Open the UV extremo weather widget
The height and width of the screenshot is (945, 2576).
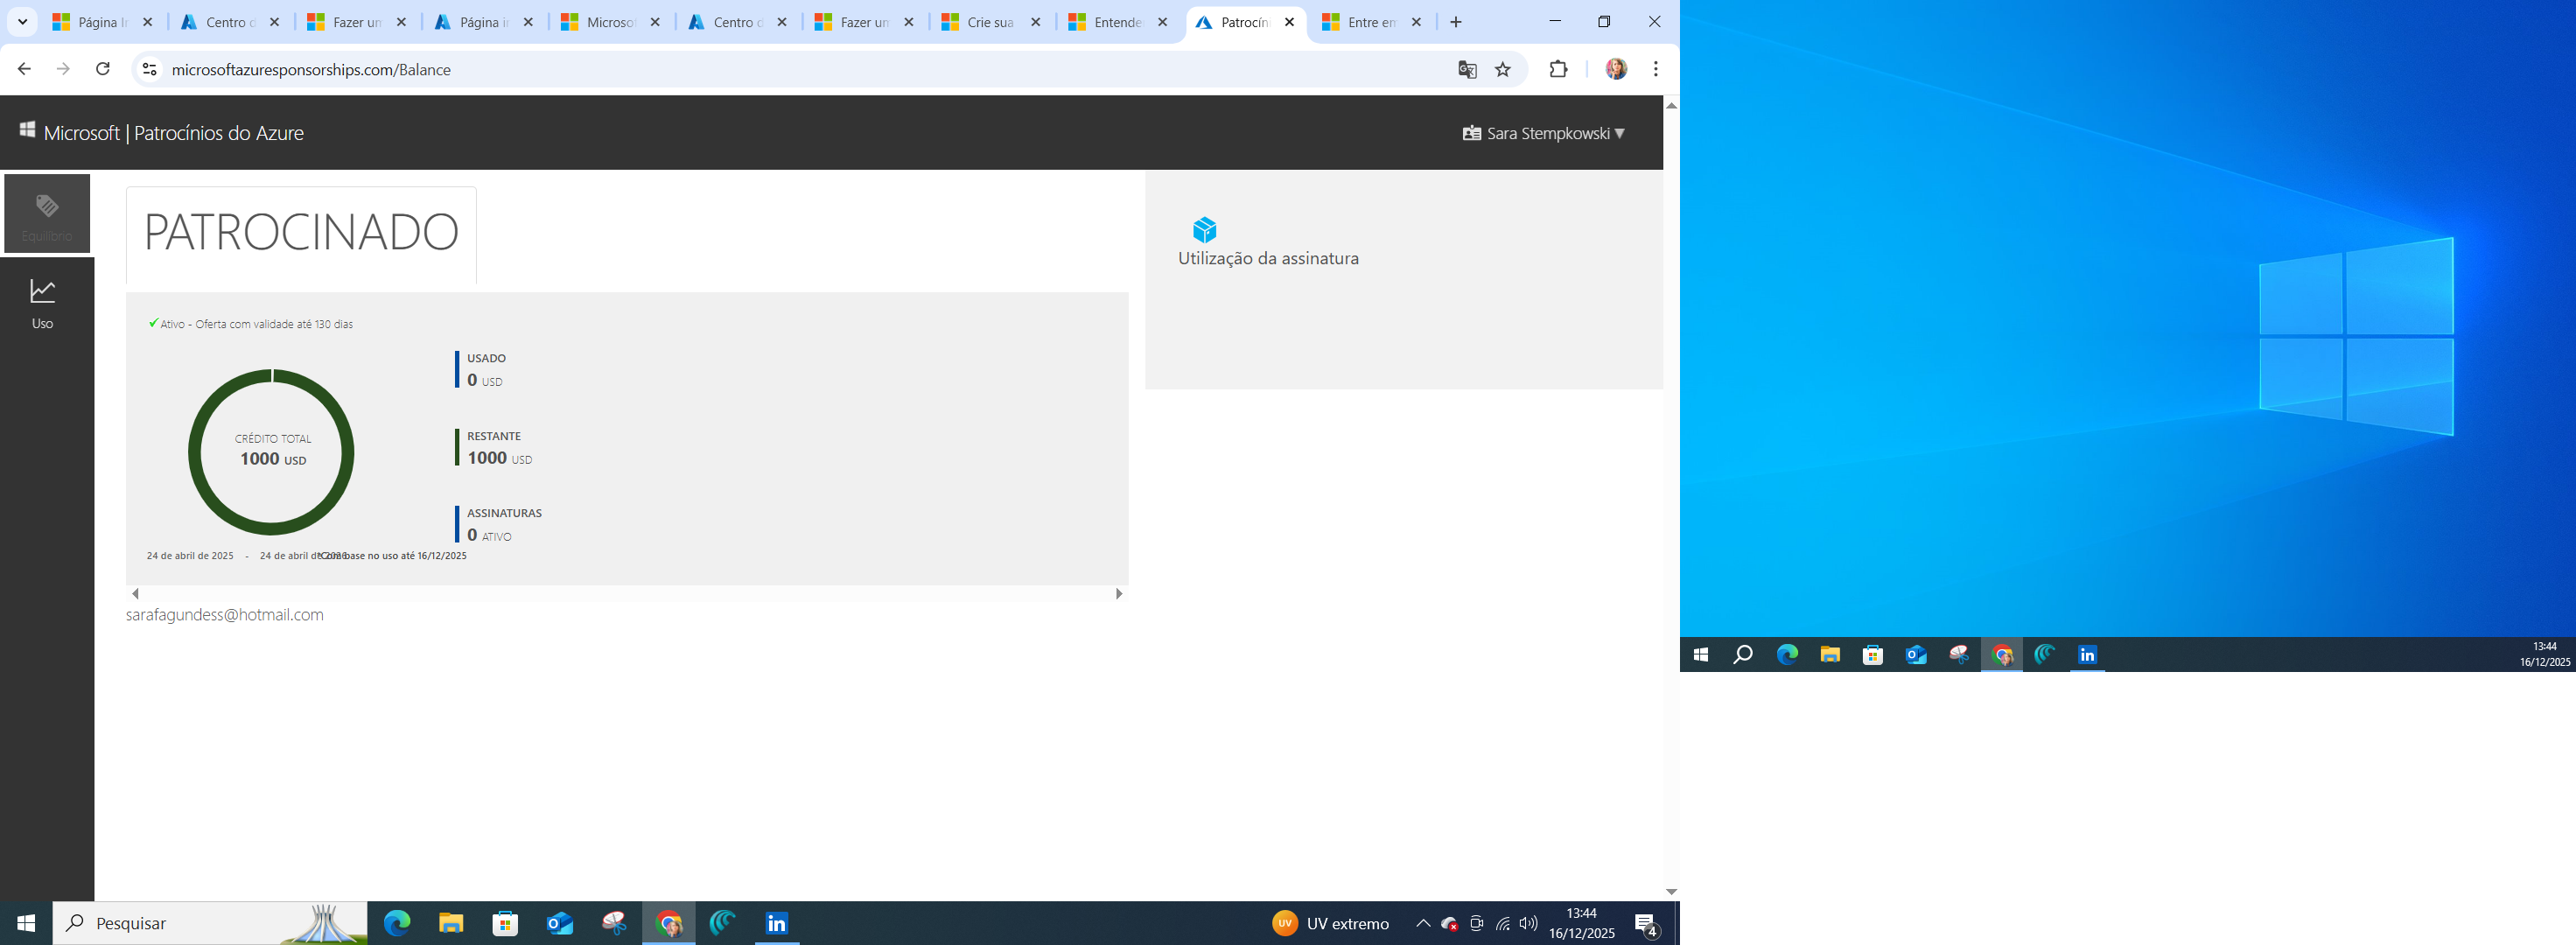(x=1331, y=923)
